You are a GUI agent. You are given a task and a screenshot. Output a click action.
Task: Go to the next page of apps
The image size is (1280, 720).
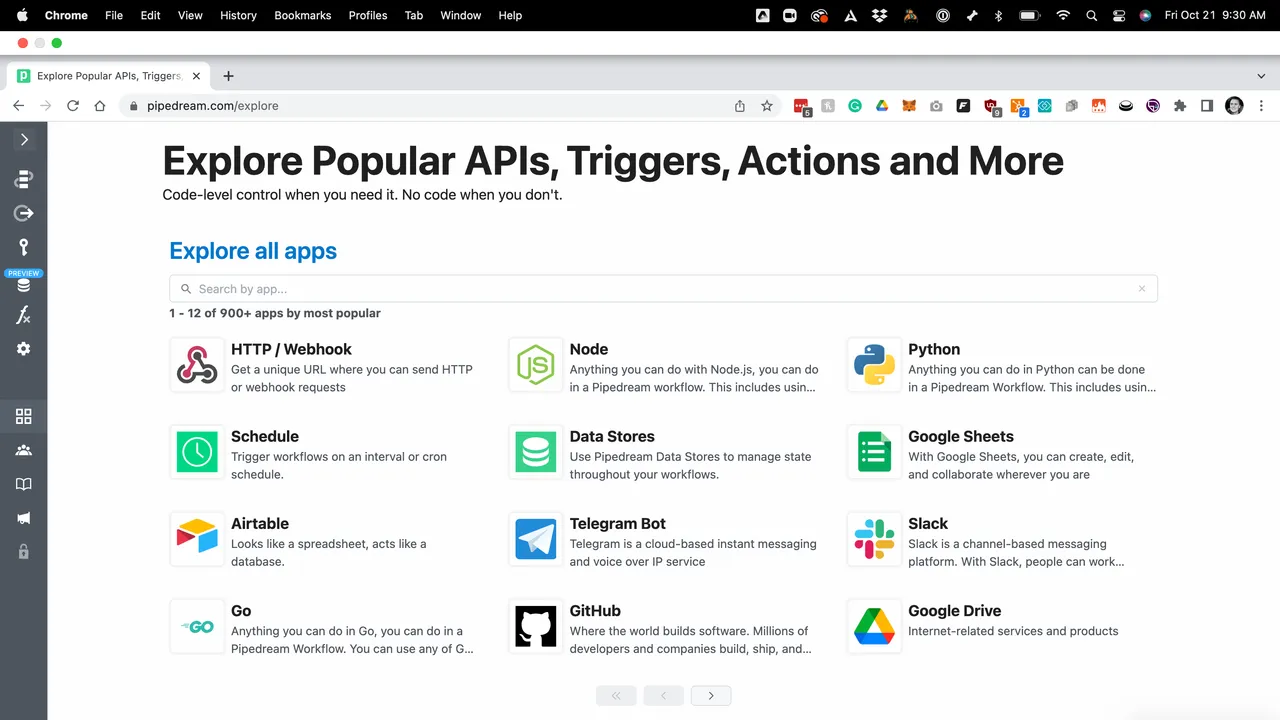(711, 696)
